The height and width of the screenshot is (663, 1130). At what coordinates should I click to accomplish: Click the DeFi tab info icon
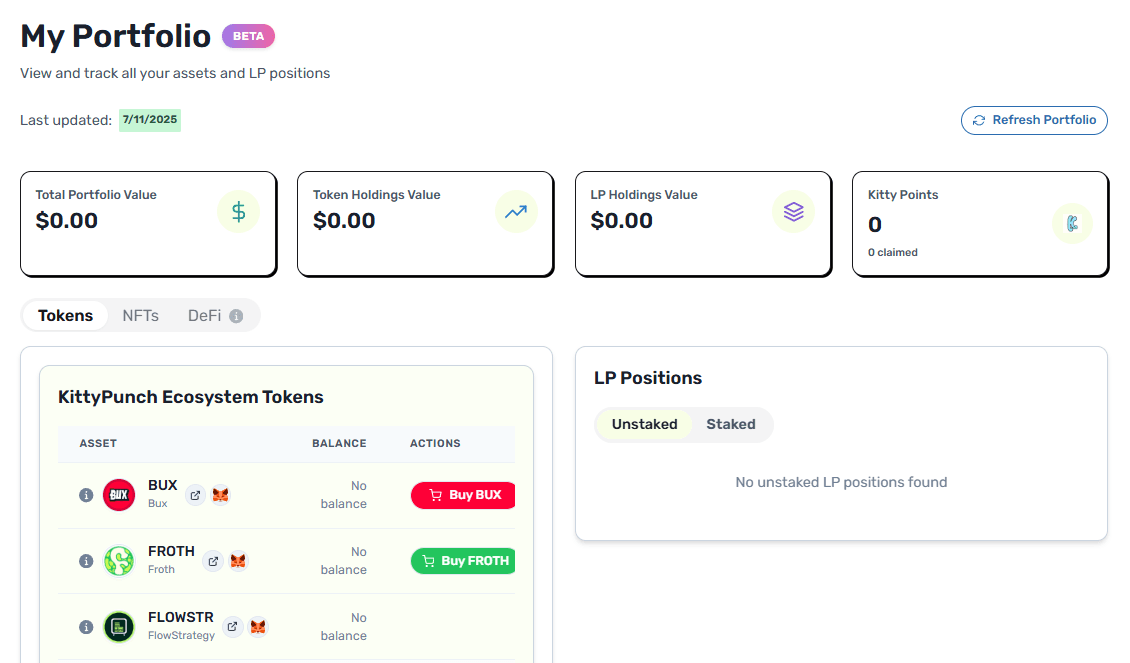pos(236,316)
